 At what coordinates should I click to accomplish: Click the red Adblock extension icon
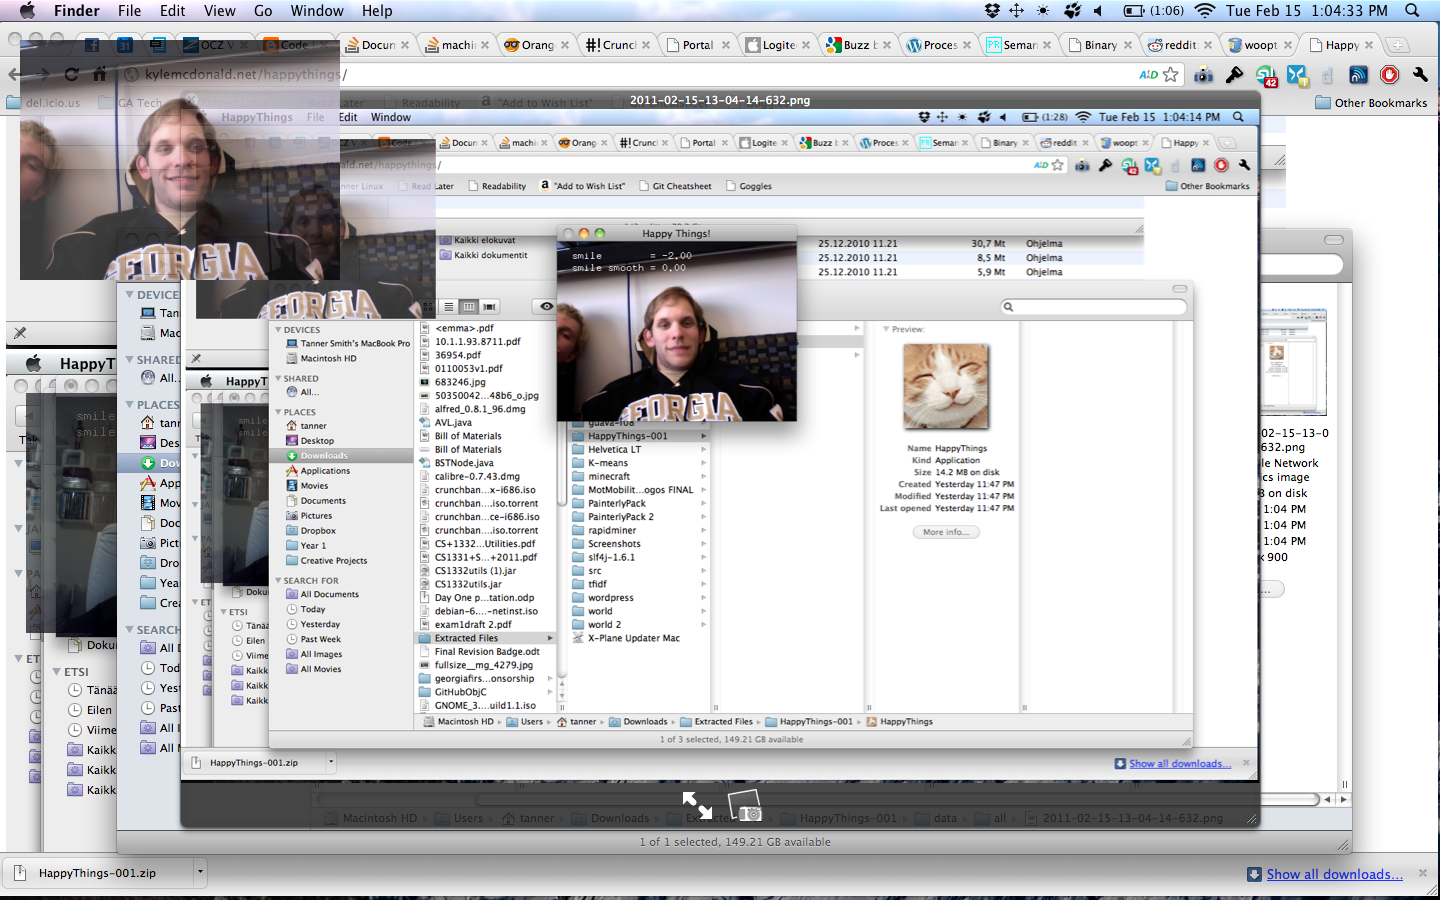coord(1389,75)
